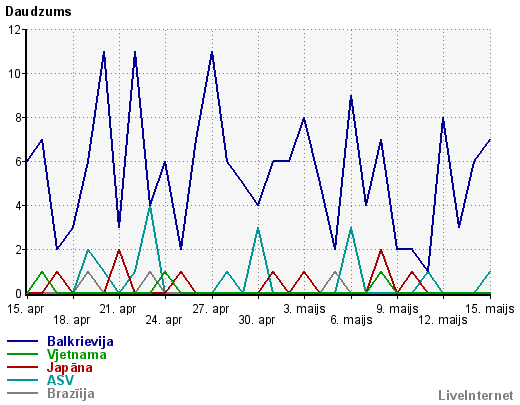
Task: Click the LiveInternet label
Action: [x=476, y=396]
